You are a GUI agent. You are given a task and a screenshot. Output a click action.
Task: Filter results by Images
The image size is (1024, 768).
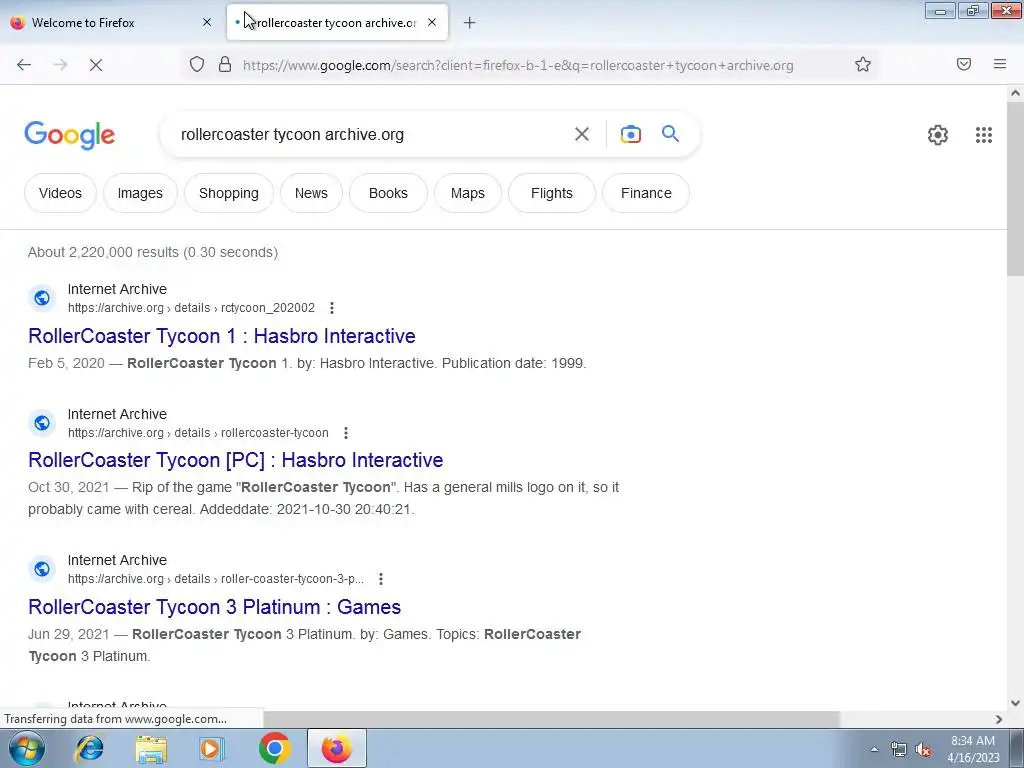pos(140,193)
